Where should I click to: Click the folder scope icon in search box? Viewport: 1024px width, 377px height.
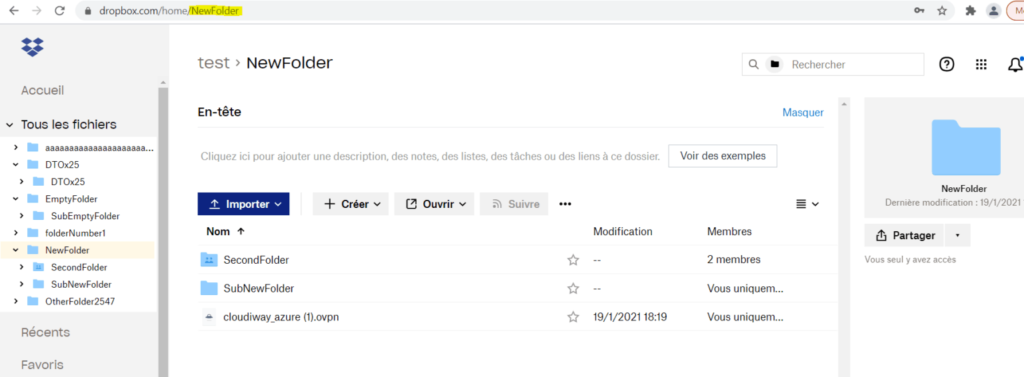(x=775, y=65)
